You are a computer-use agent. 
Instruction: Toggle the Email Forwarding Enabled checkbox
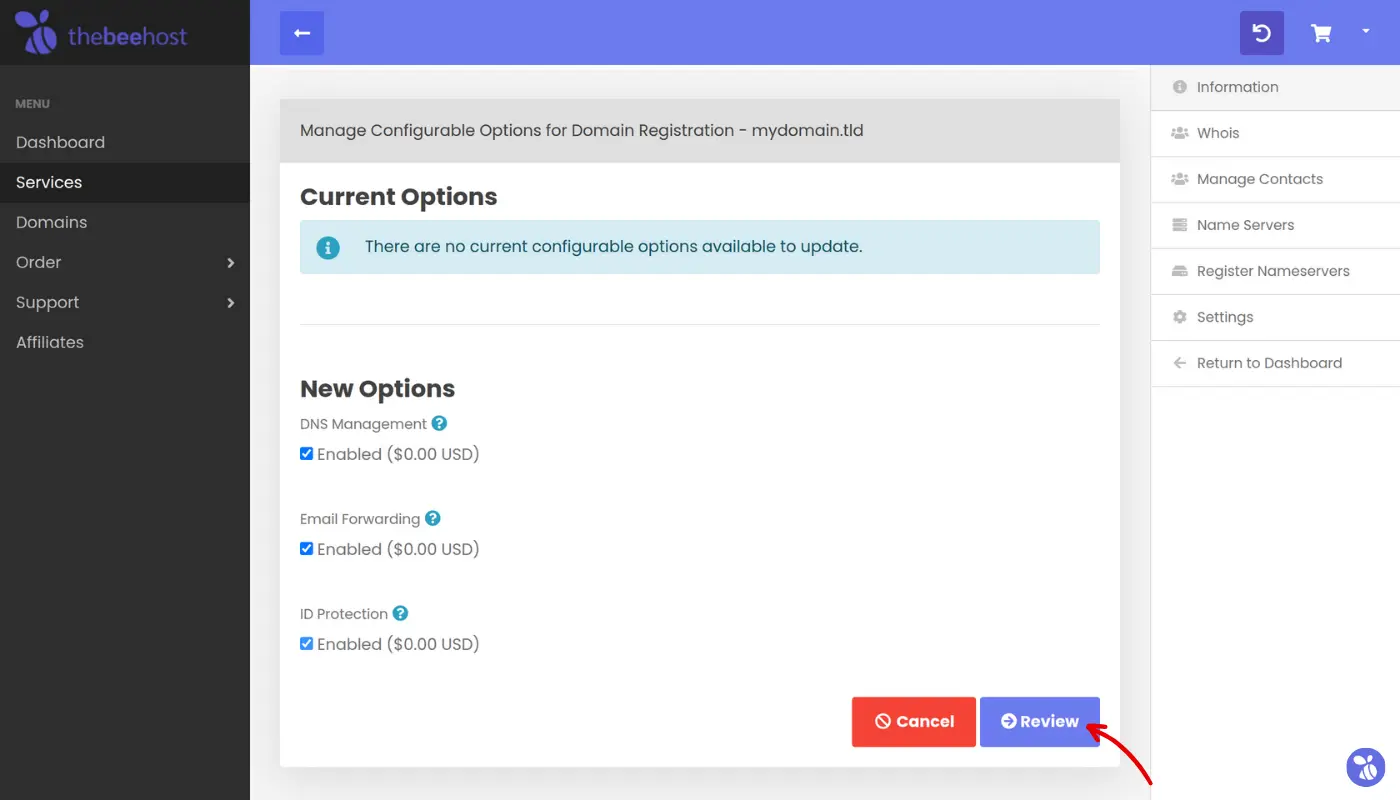[x=307, y=549]
